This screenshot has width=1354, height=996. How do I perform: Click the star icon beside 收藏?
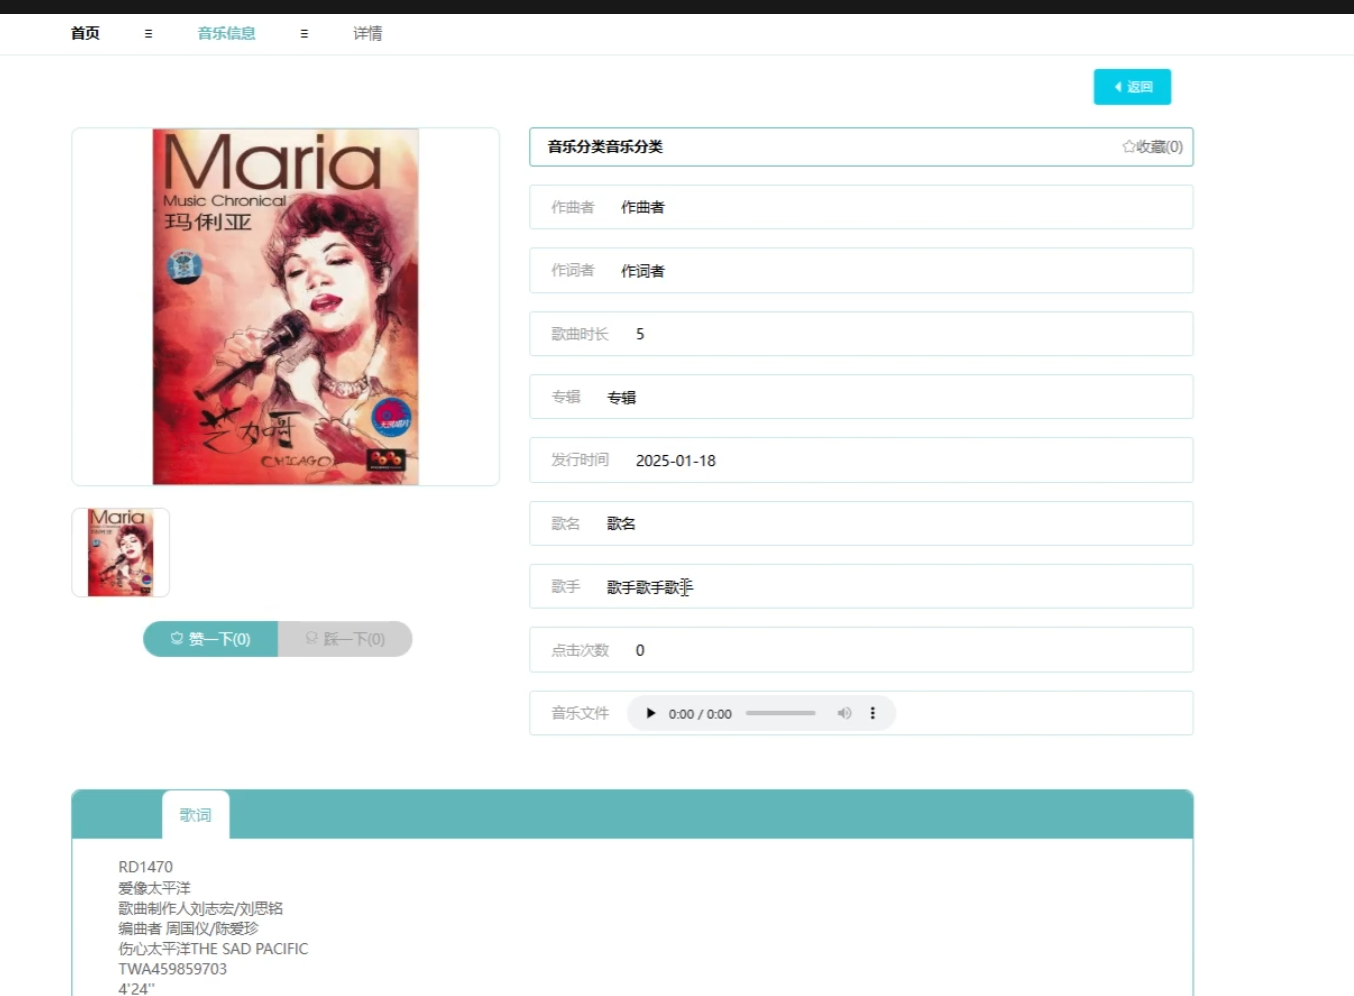pyautogui.click(x=1128, y=146)
